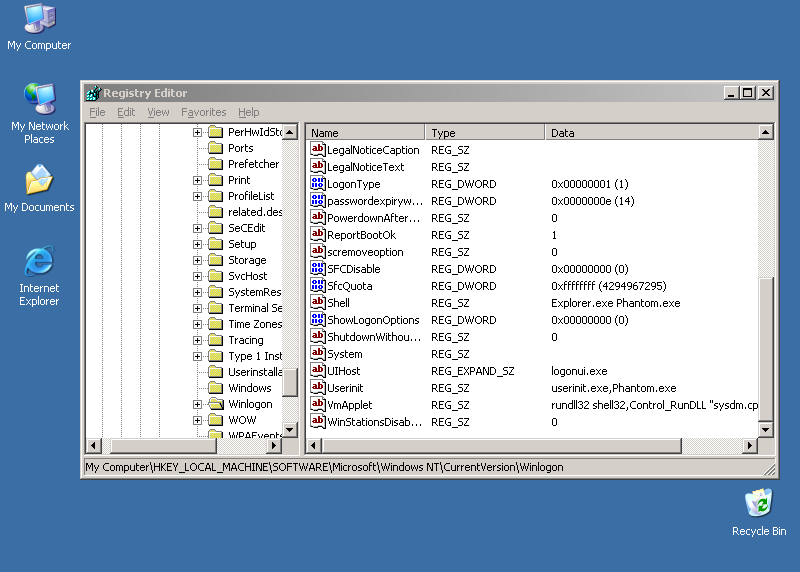Select the WinStationsDisab... string icon
Image resolution: width=800 pixels, height=572 pixels.
click(x=317, y=421)
